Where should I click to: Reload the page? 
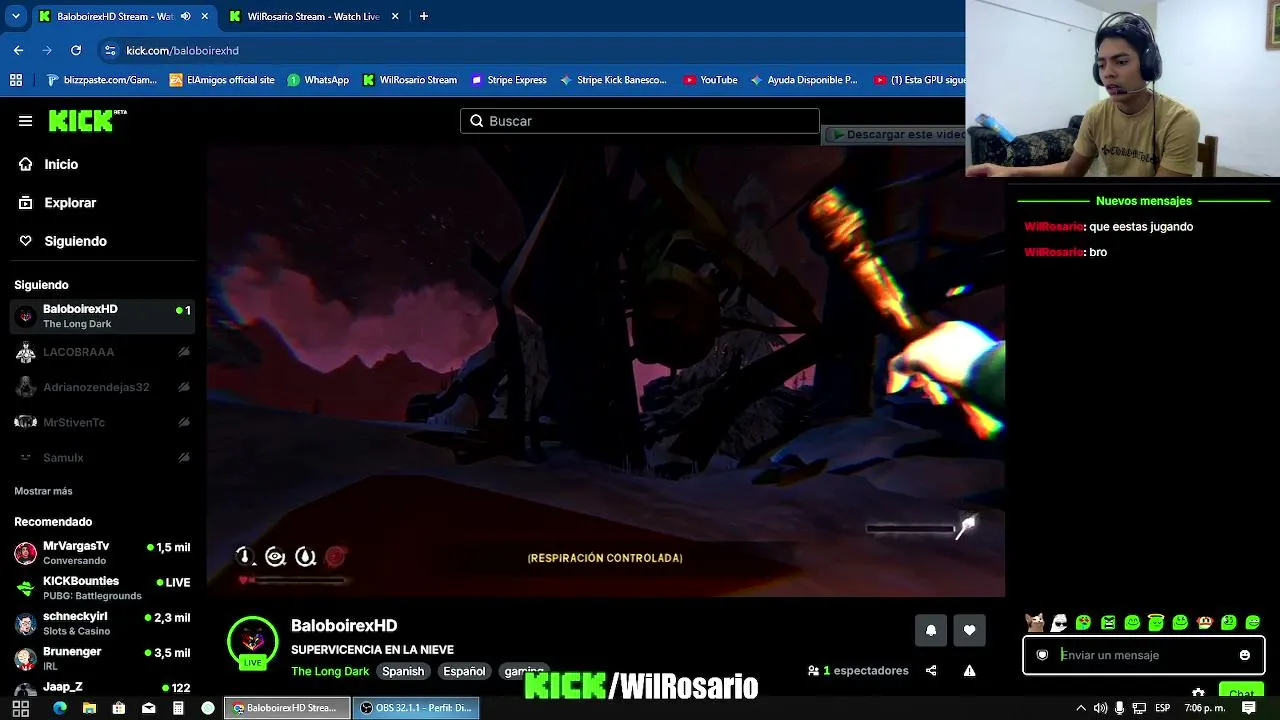(76, 50)
